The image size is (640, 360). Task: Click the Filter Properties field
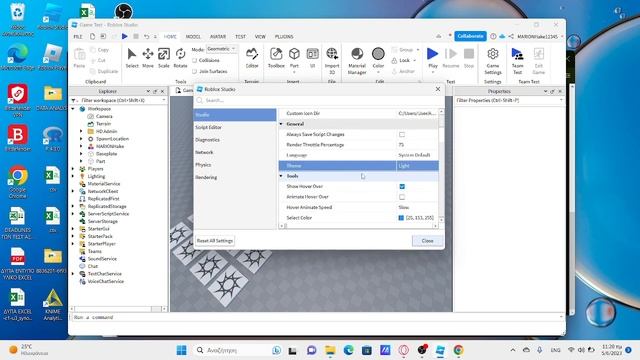tap(509, 100)
